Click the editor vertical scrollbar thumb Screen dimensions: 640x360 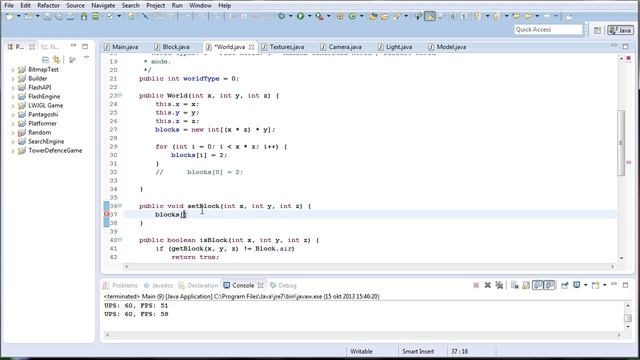pyautogui.click(x=621, y=143)
